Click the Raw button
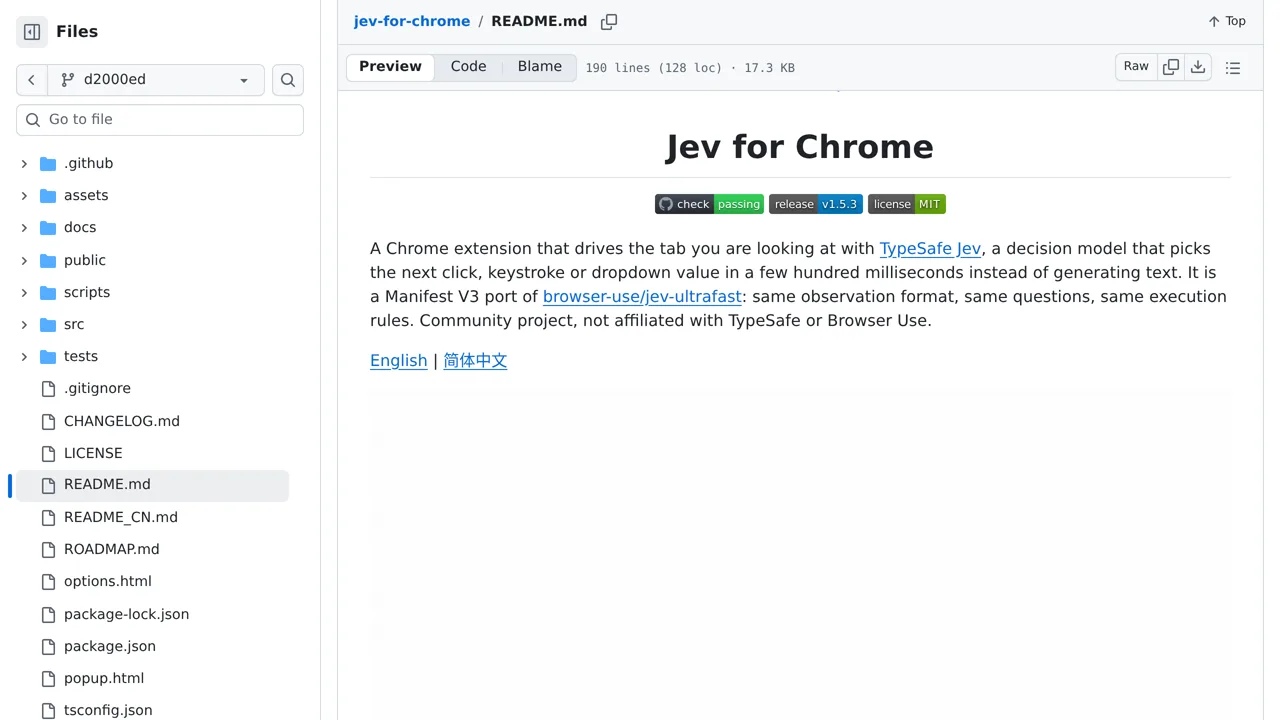Image resolution: width=1280 pixels, height=720 pixels. click(x=1136, y=67)
